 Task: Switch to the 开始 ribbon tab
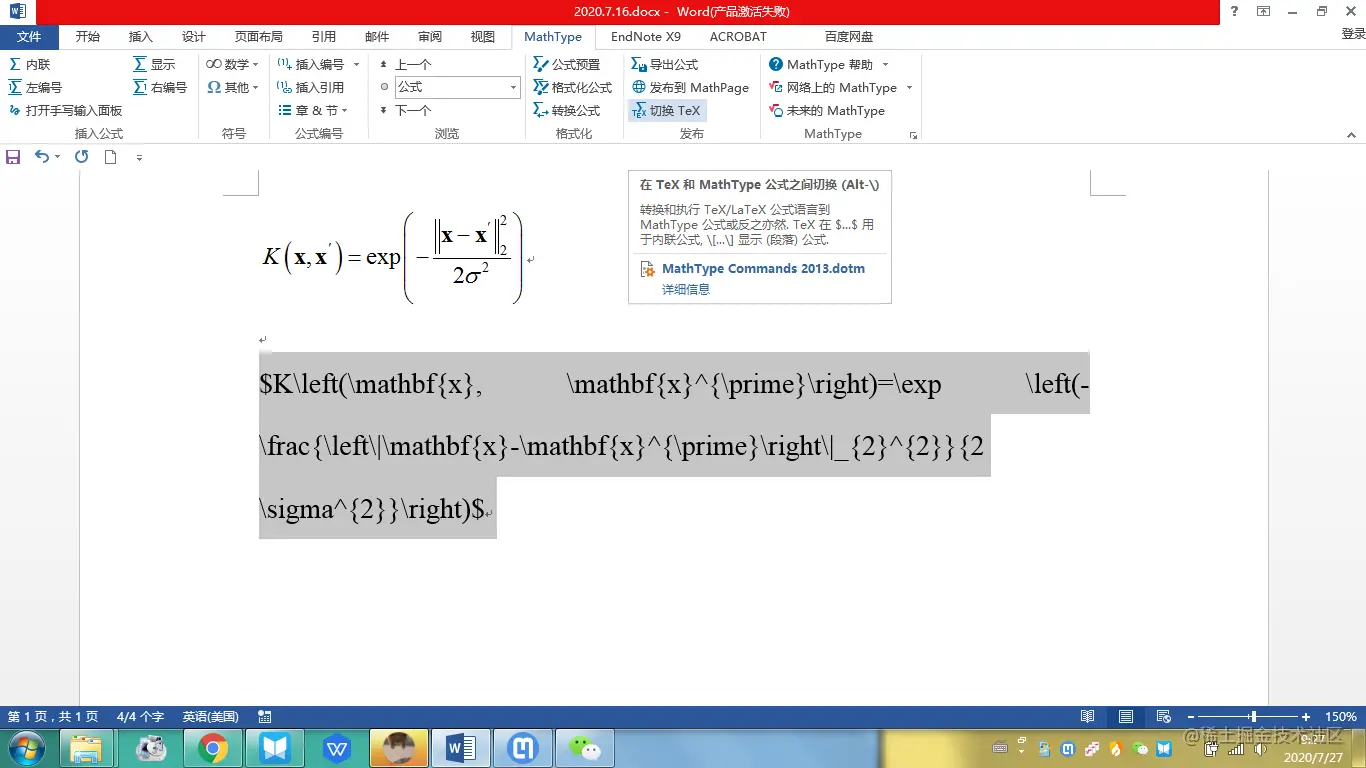[88, 37]
